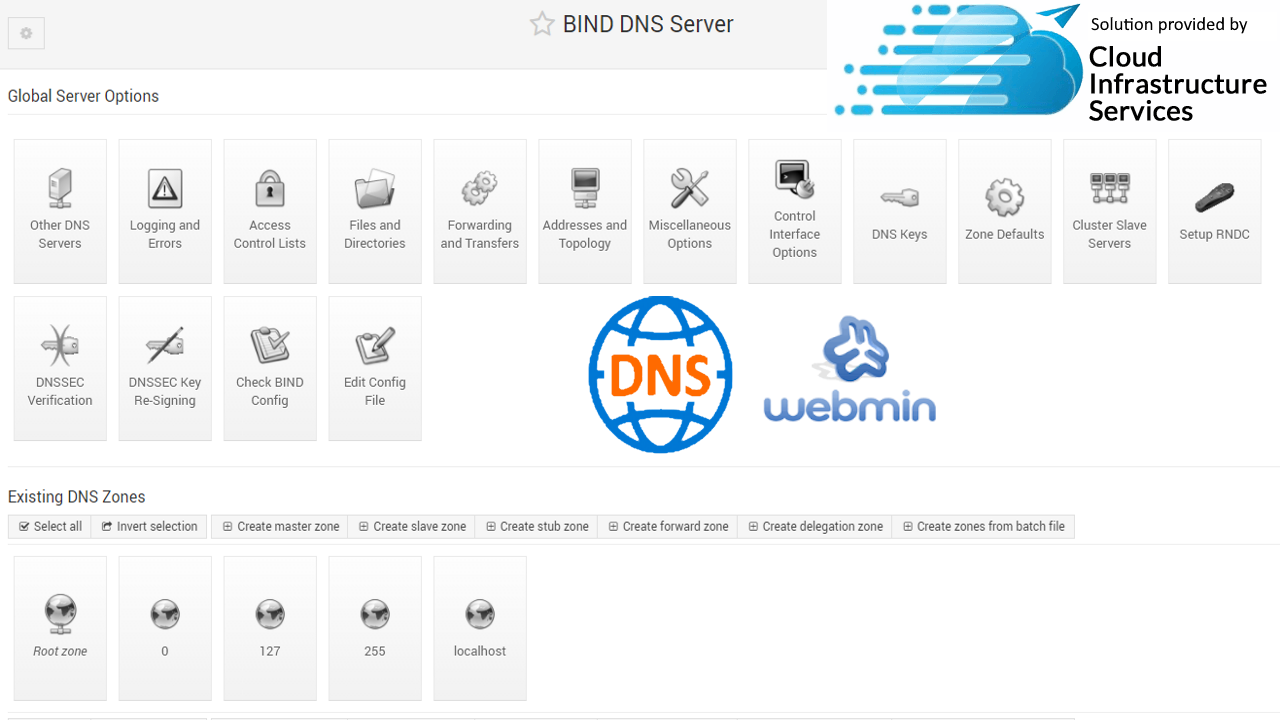This screenshot has width=1280, height=720.
Task: Click Invert selection button
Action: [149, 526]
